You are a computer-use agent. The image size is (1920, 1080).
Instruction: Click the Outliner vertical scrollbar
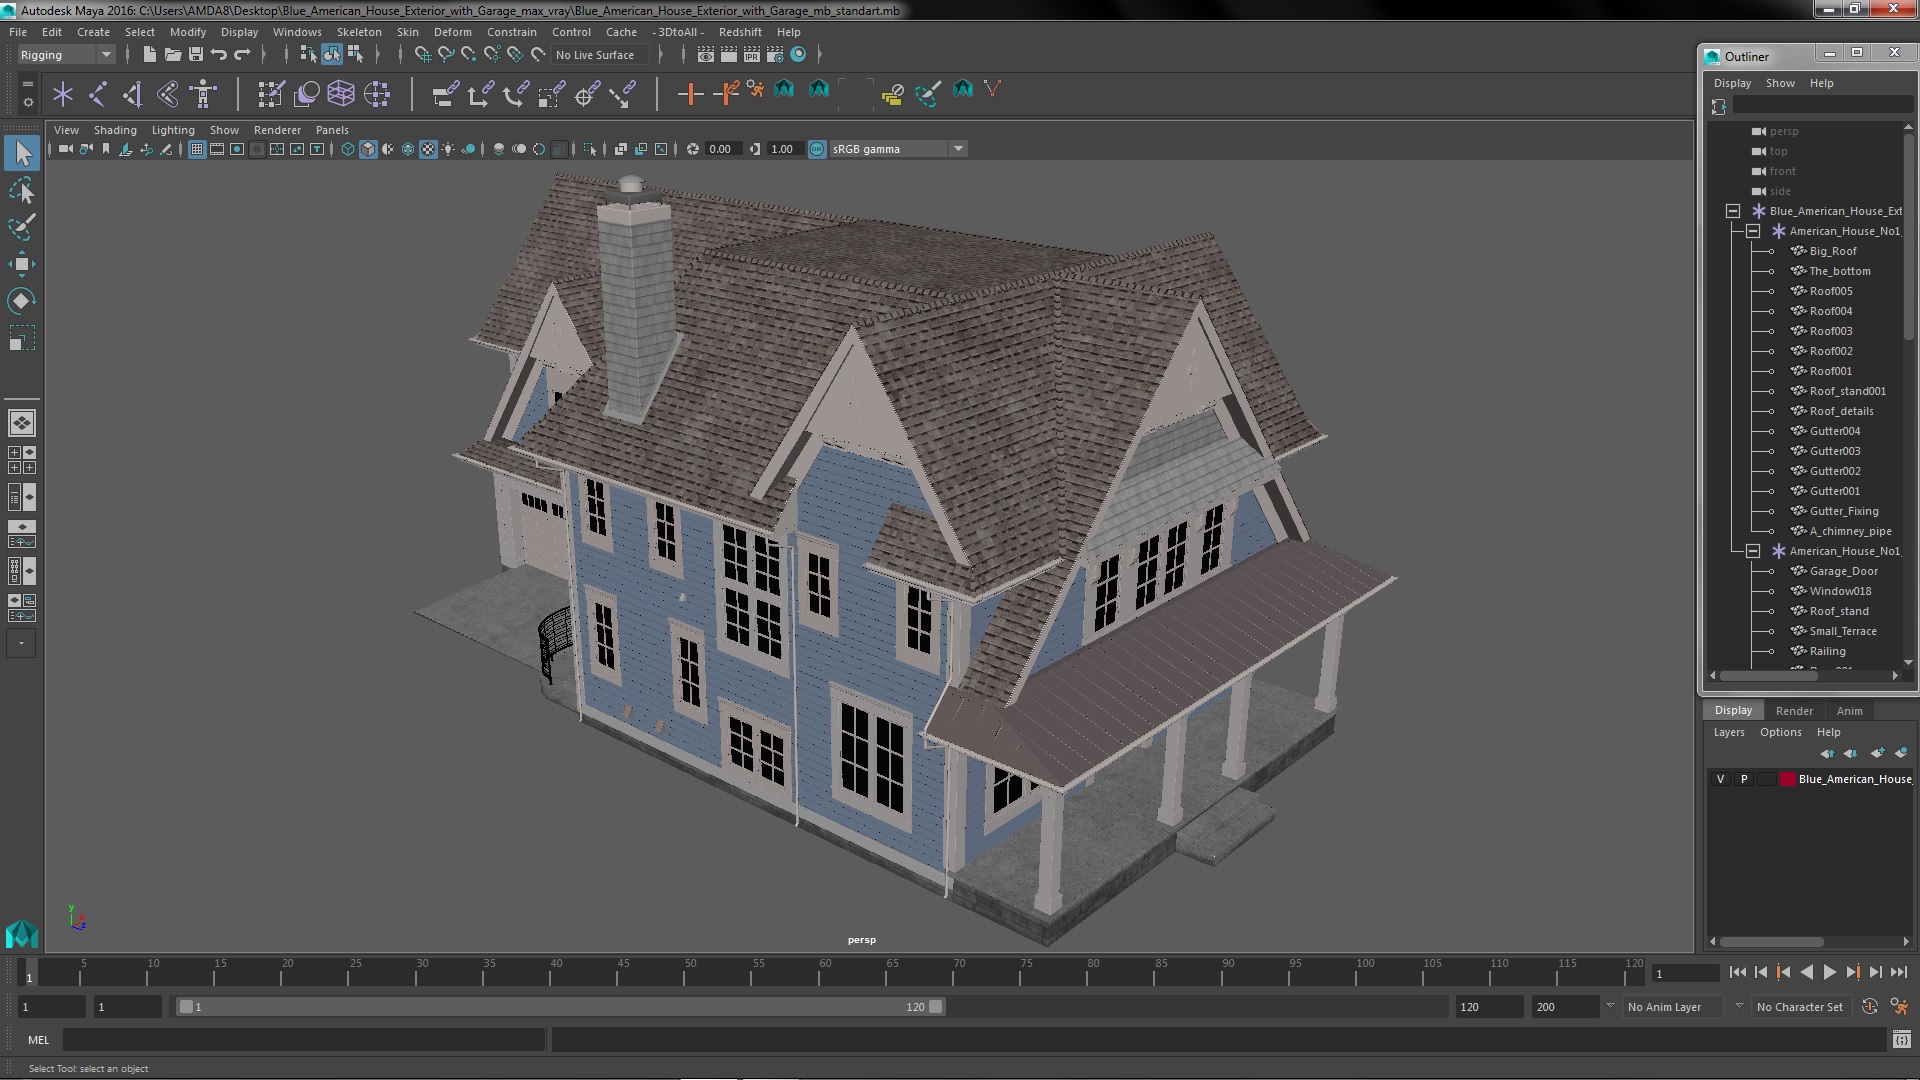[x=1908, y=238]
